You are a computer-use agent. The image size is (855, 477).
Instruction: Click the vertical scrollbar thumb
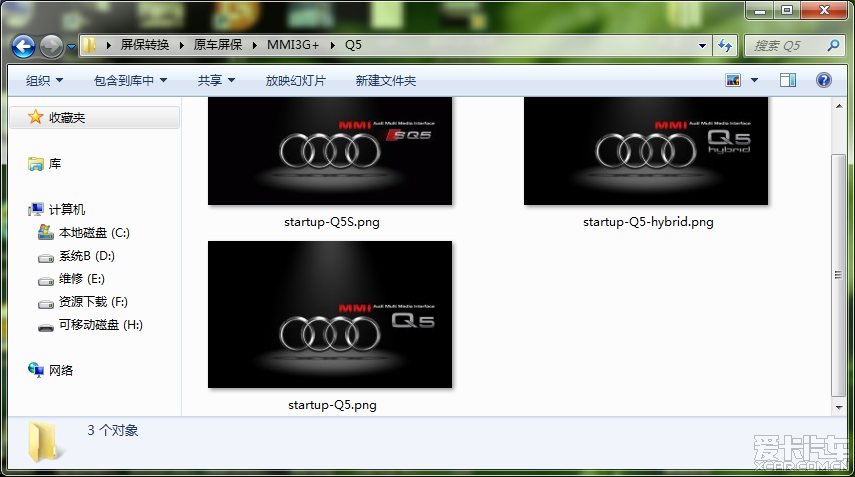(x=839, y=275)
